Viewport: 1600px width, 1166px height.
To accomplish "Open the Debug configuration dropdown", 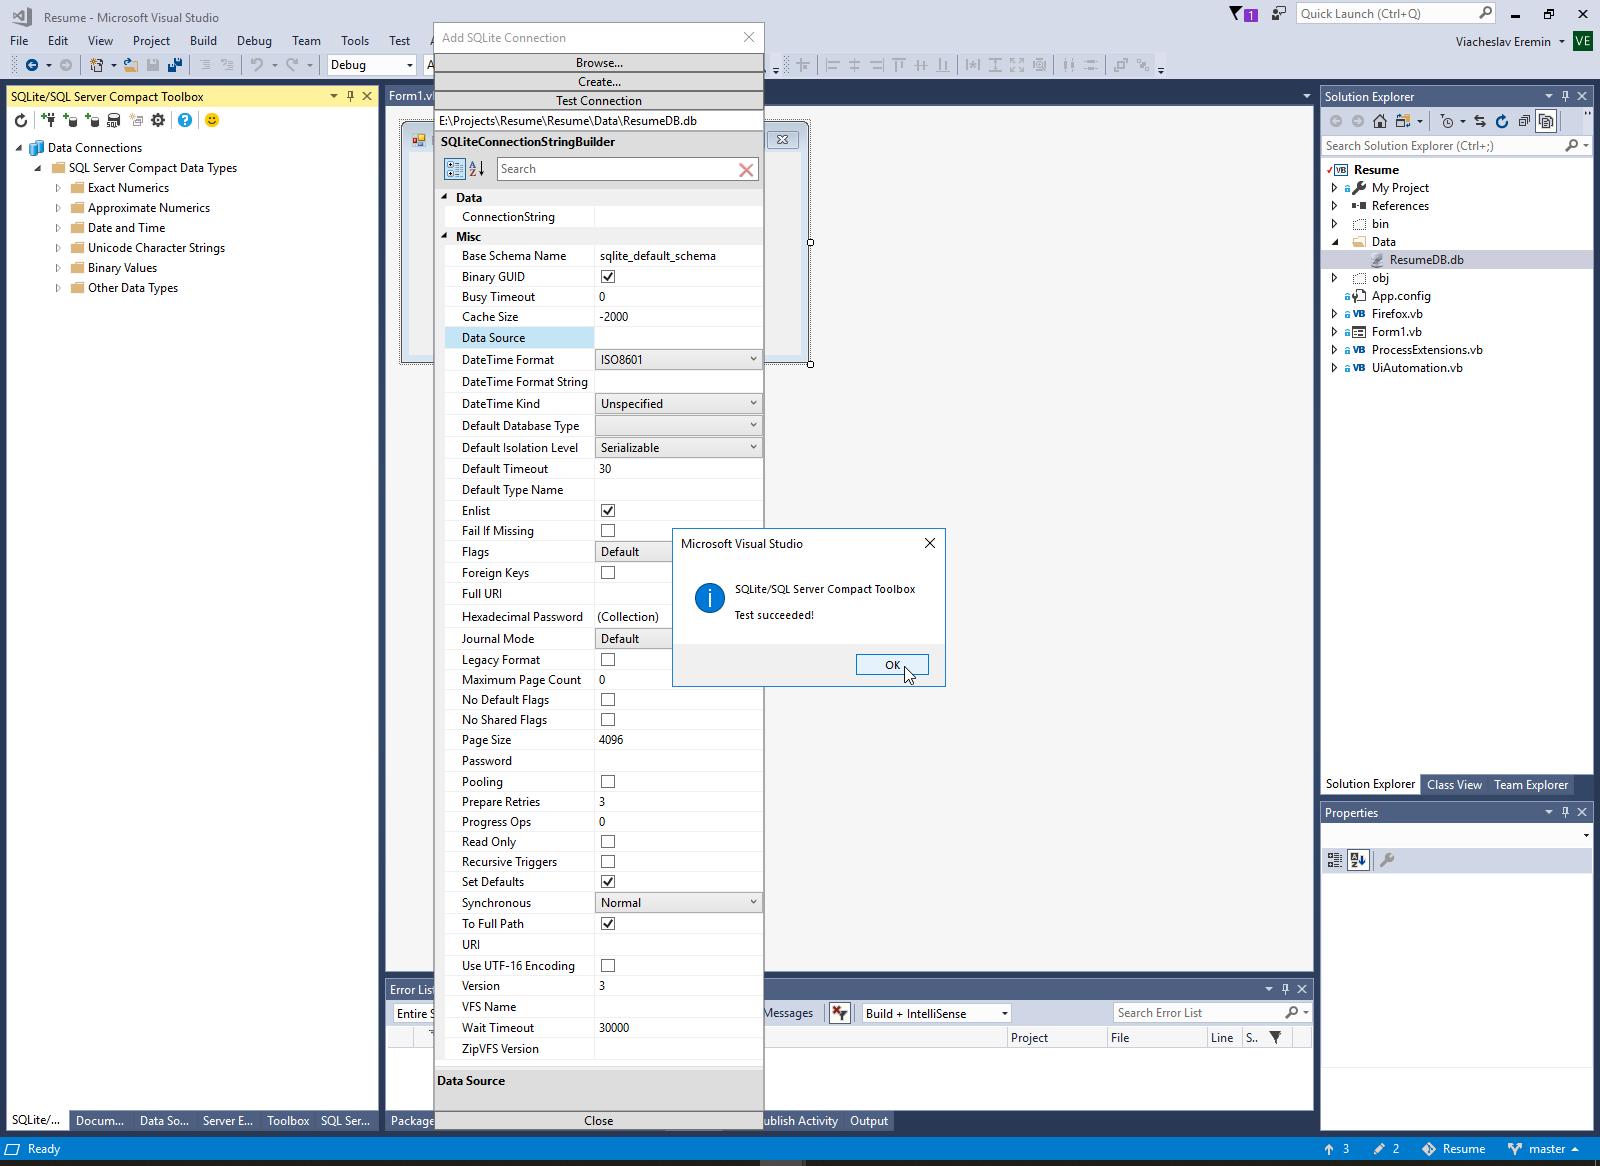I will click(x=372, y=65).
